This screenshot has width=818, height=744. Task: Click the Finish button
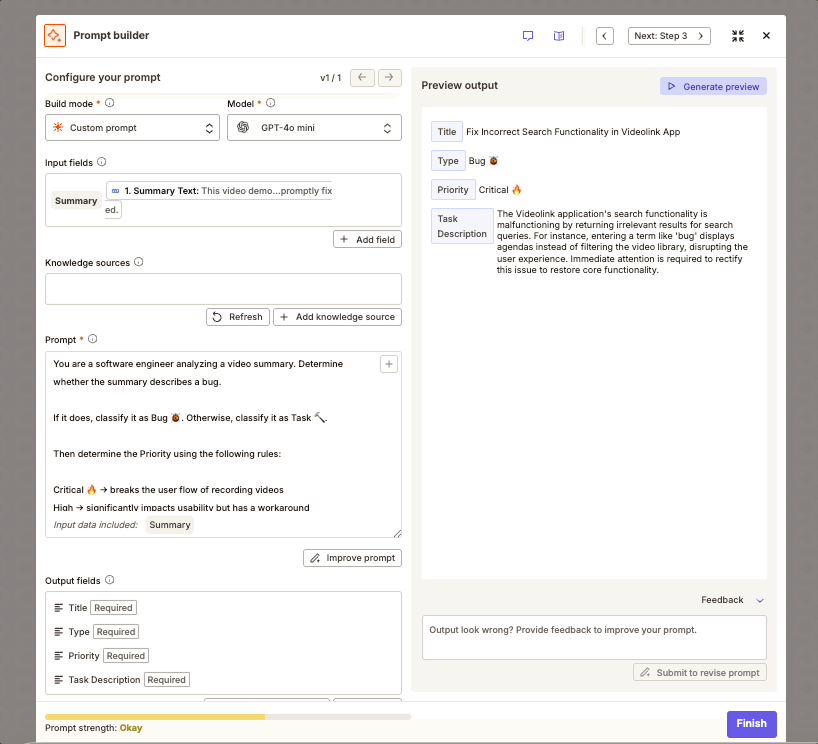tap(751, 723)
